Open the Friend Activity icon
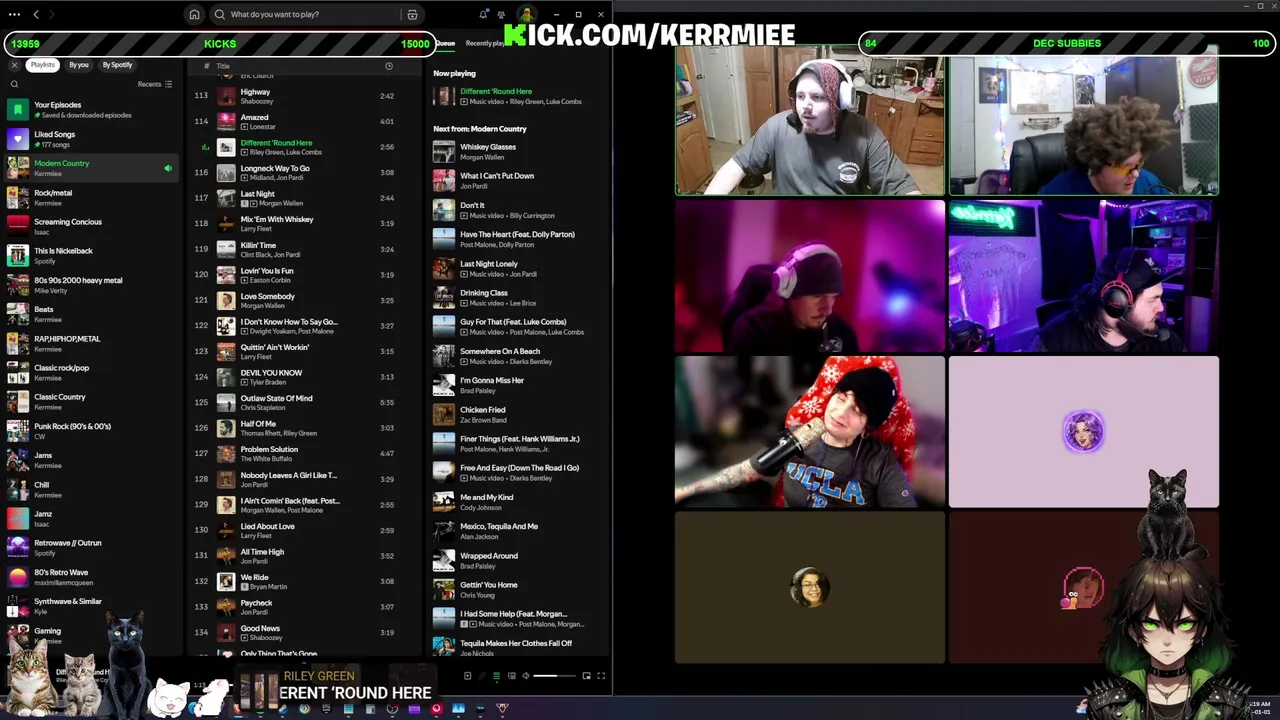Viewport: 1280px width, 720px height. pyautogui.click(x=503, y=14)
